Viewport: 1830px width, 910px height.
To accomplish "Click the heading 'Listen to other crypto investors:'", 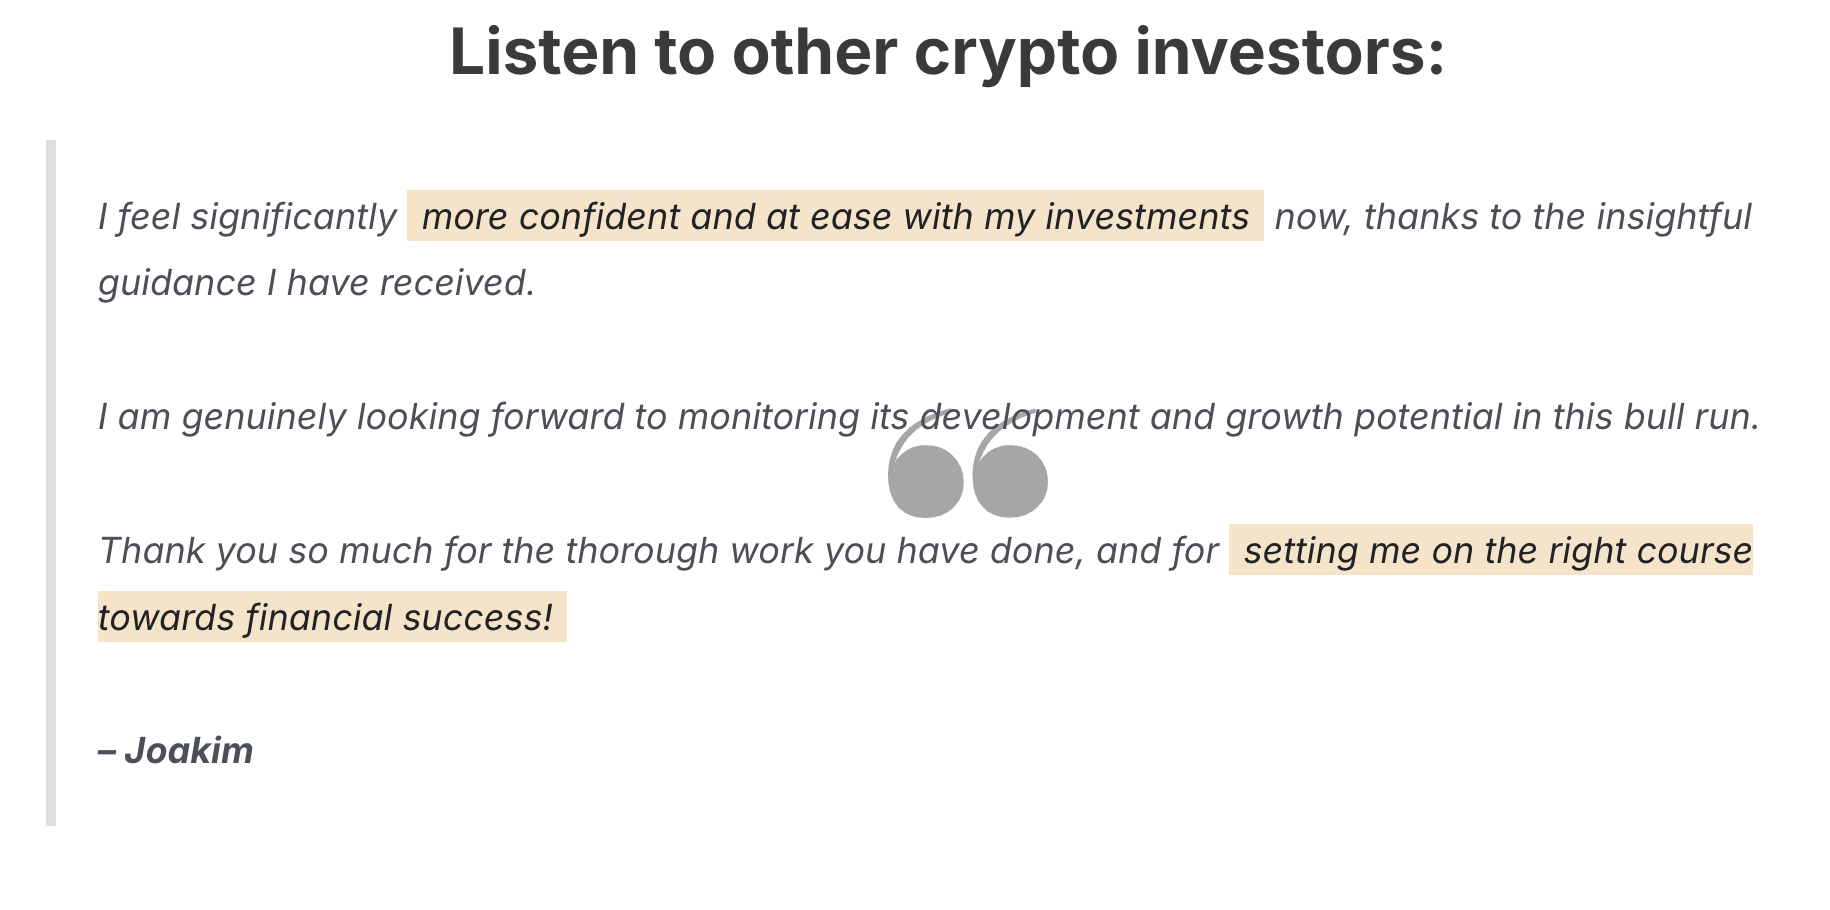I will (x=947, y=52).
